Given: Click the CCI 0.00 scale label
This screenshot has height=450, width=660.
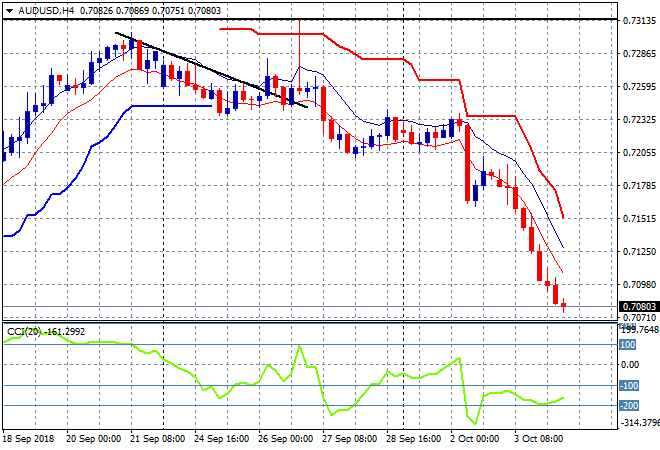Looking at the screenshot, I should coord(630,365).
